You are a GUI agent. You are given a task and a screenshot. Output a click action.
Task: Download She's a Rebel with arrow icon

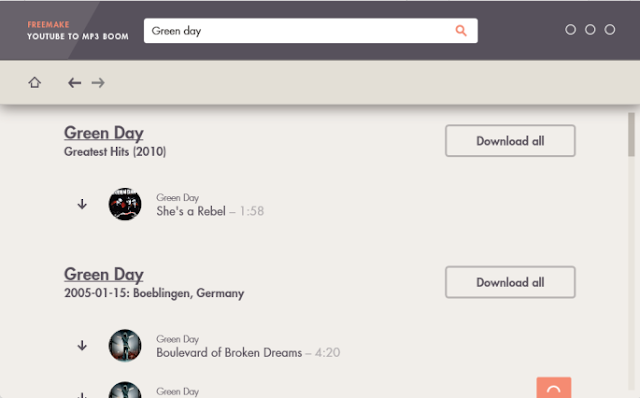pos(82,204)
